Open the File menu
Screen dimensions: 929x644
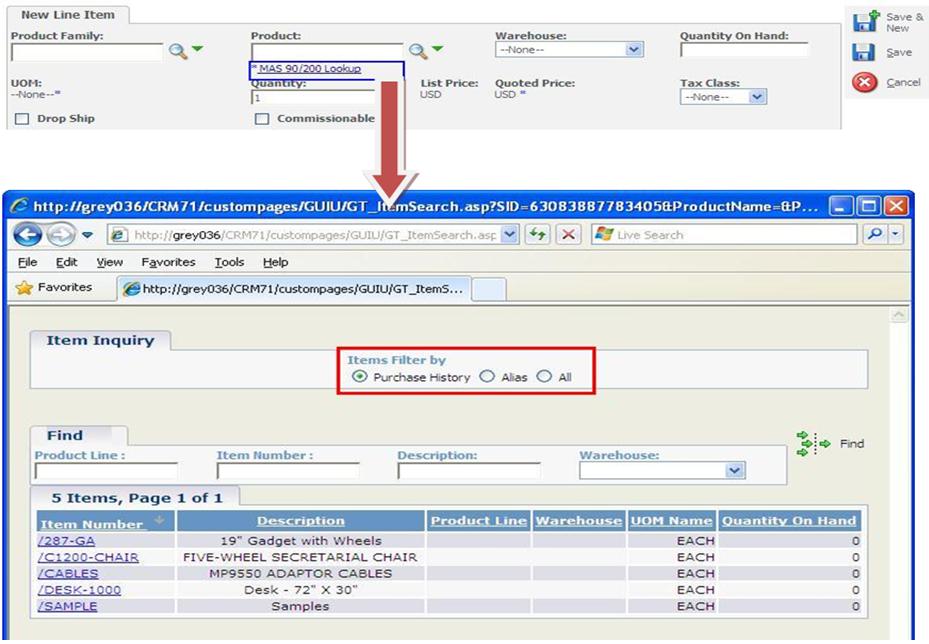click(28, 262)
